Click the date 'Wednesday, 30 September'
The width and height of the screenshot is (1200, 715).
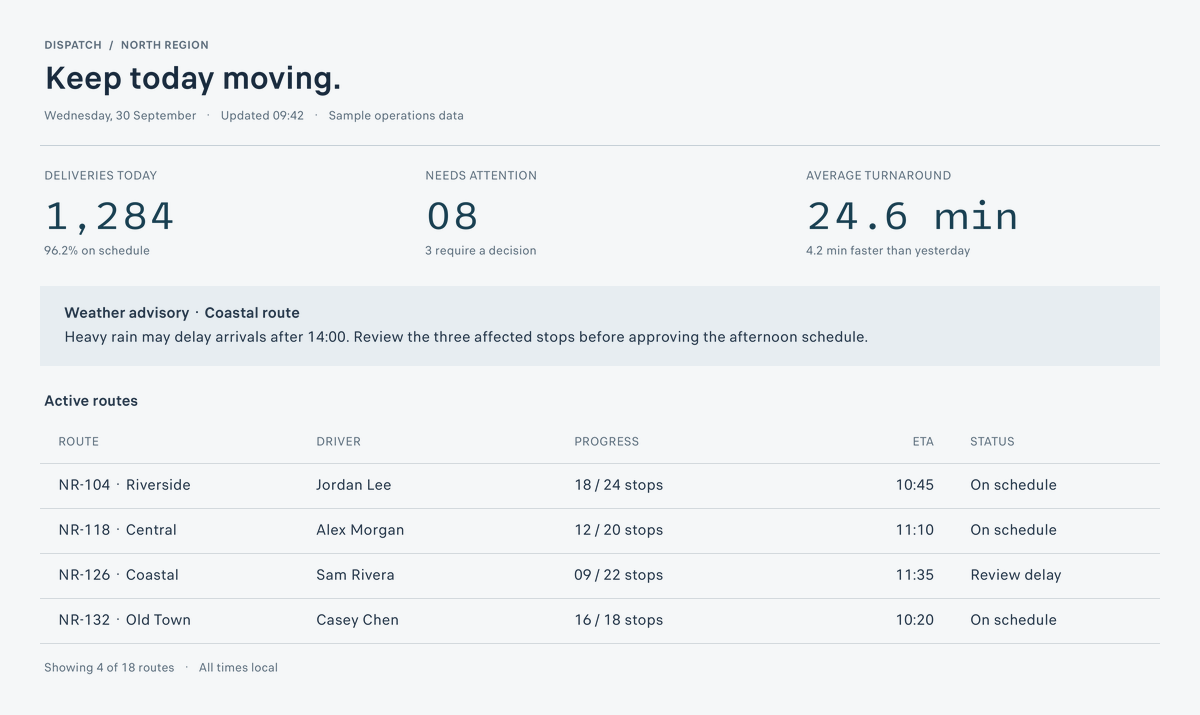click(x=120, y=115)
